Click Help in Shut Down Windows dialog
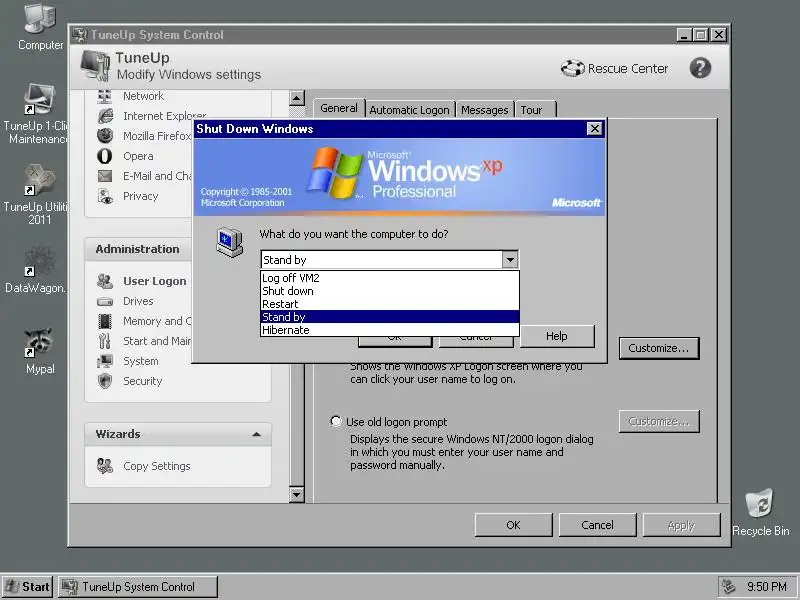800x600 pixels. pos(557,336)
